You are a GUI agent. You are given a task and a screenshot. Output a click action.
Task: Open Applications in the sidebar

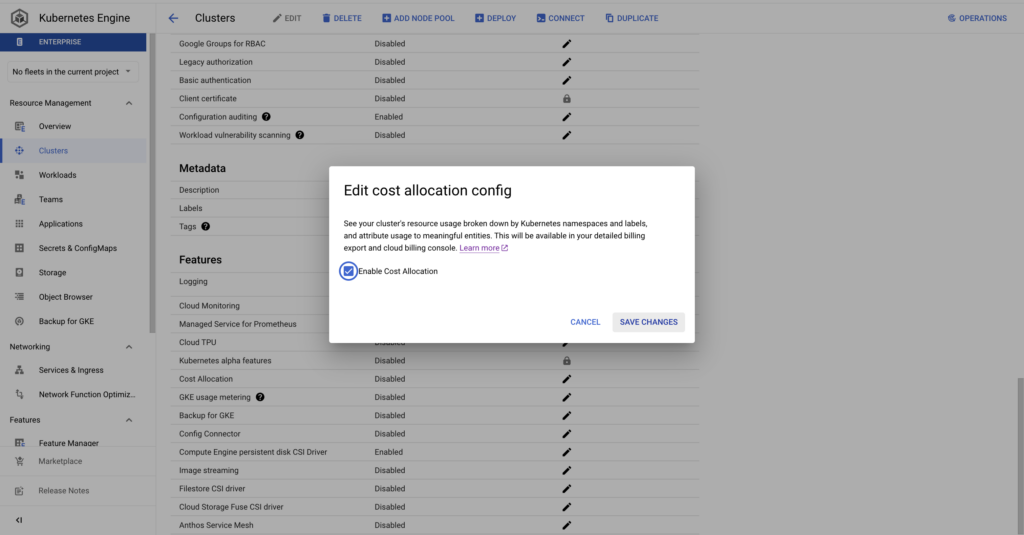tap(60, 224)
